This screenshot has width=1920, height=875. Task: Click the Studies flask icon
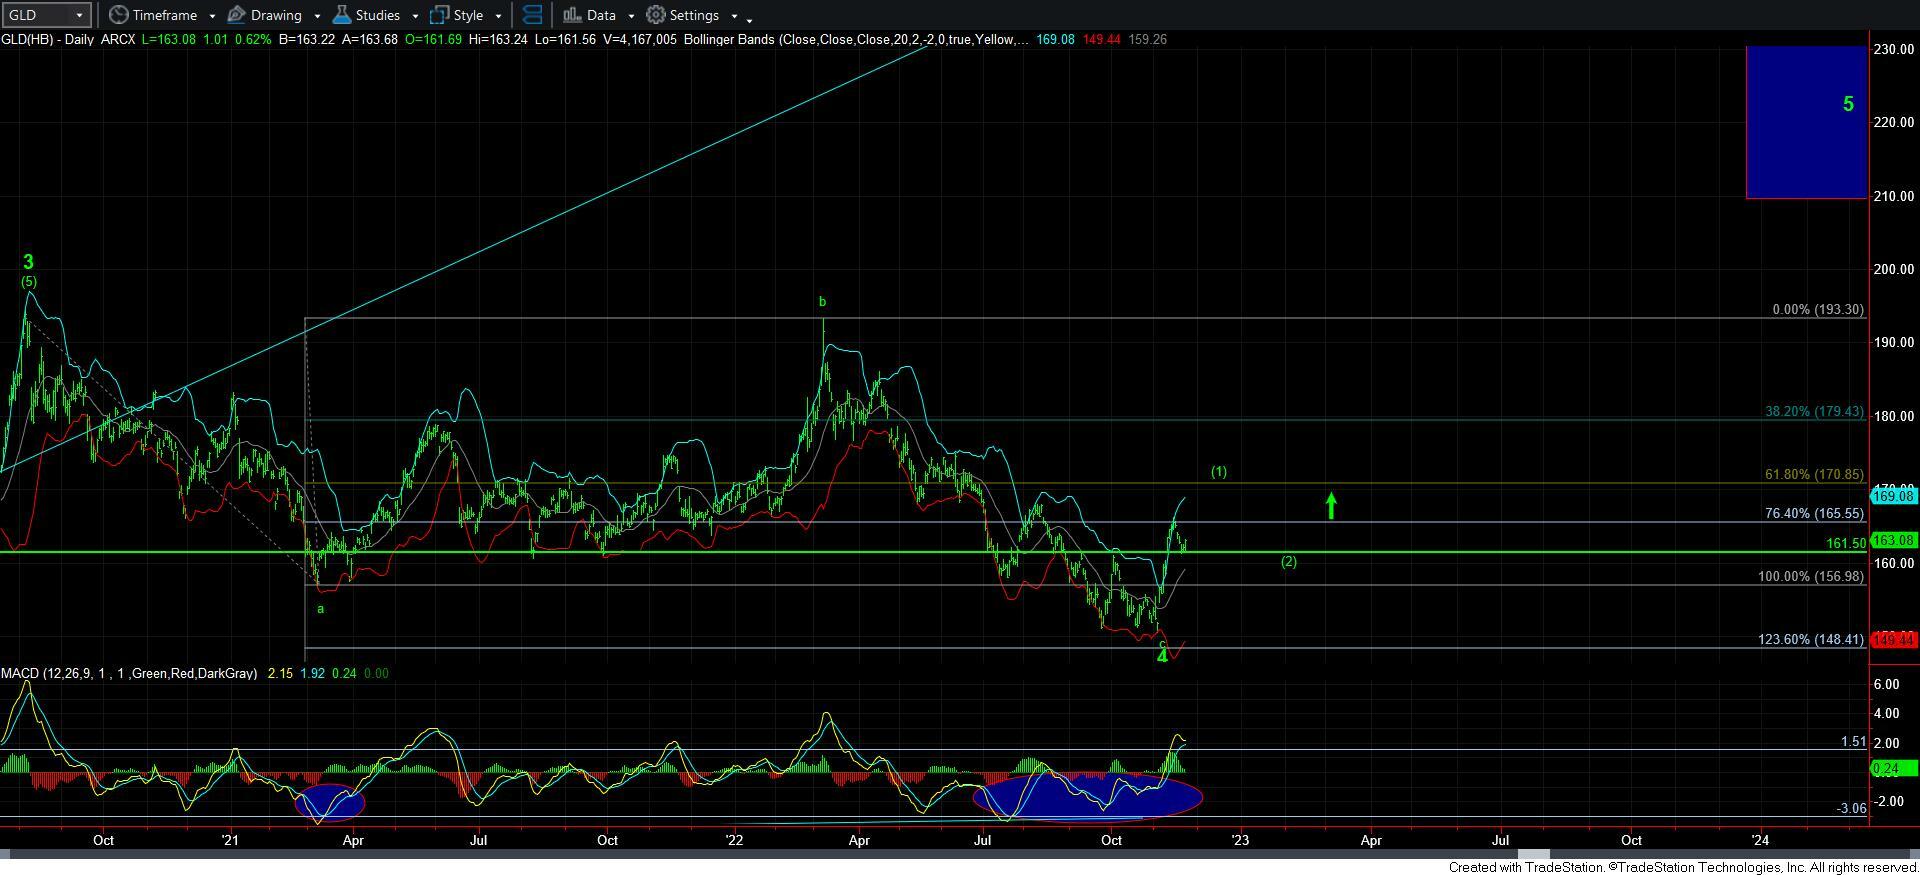(x=342, y=15)
